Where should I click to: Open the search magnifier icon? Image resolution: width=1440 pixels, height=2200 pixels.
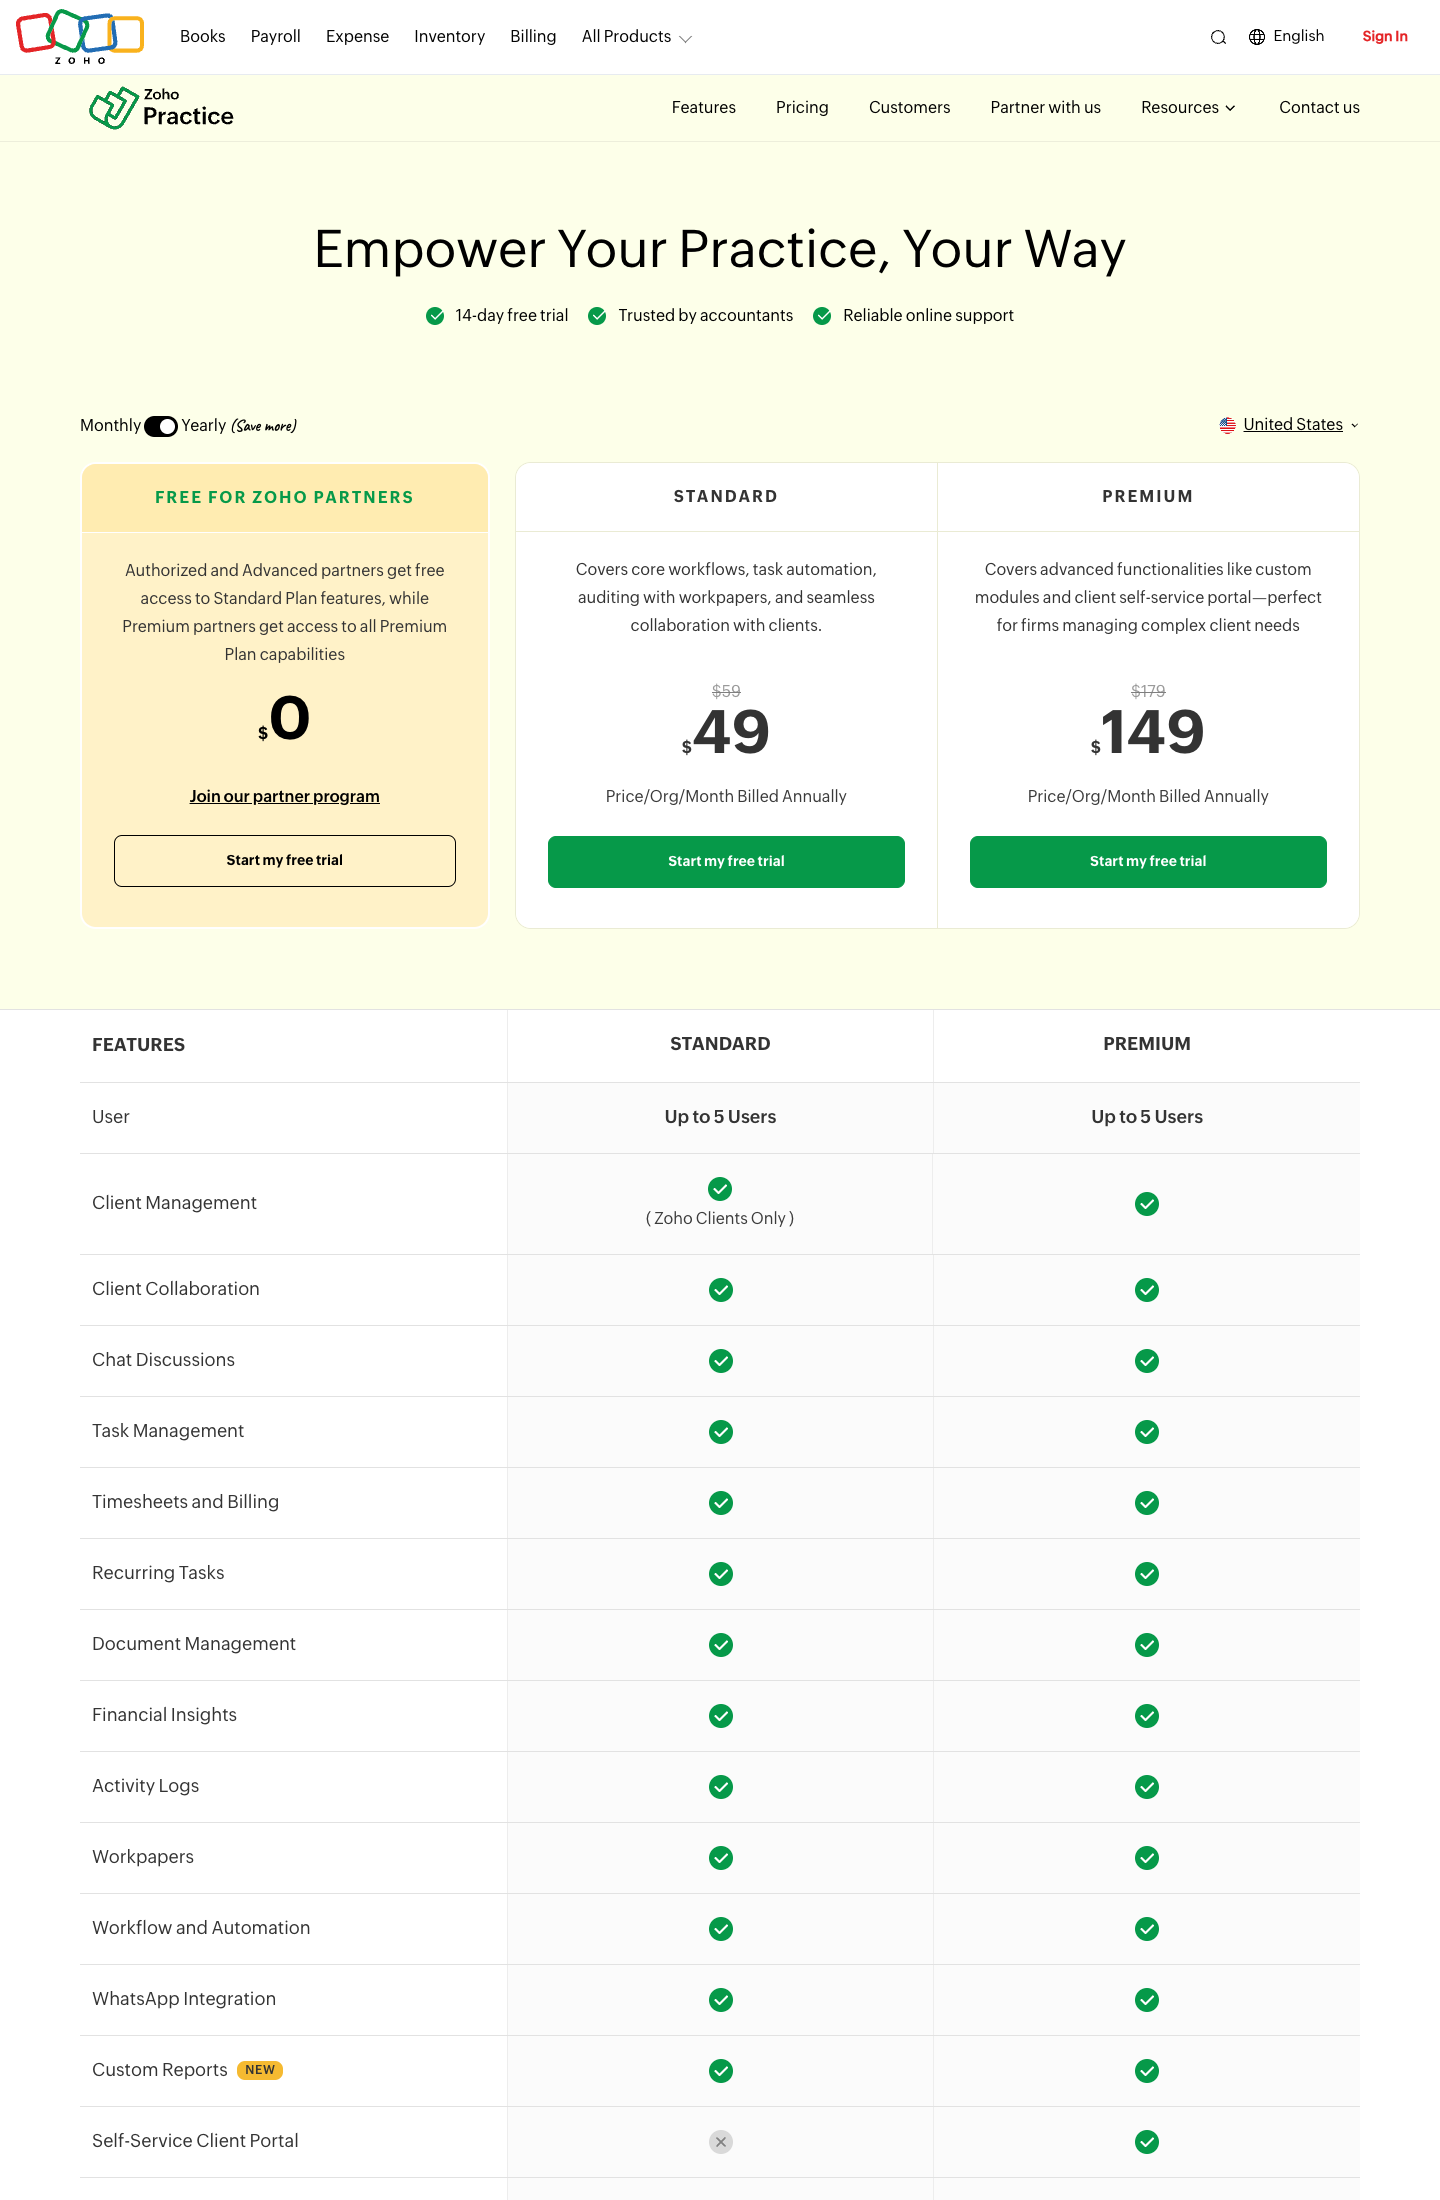pyautogui.click(x=1218, y=37)
